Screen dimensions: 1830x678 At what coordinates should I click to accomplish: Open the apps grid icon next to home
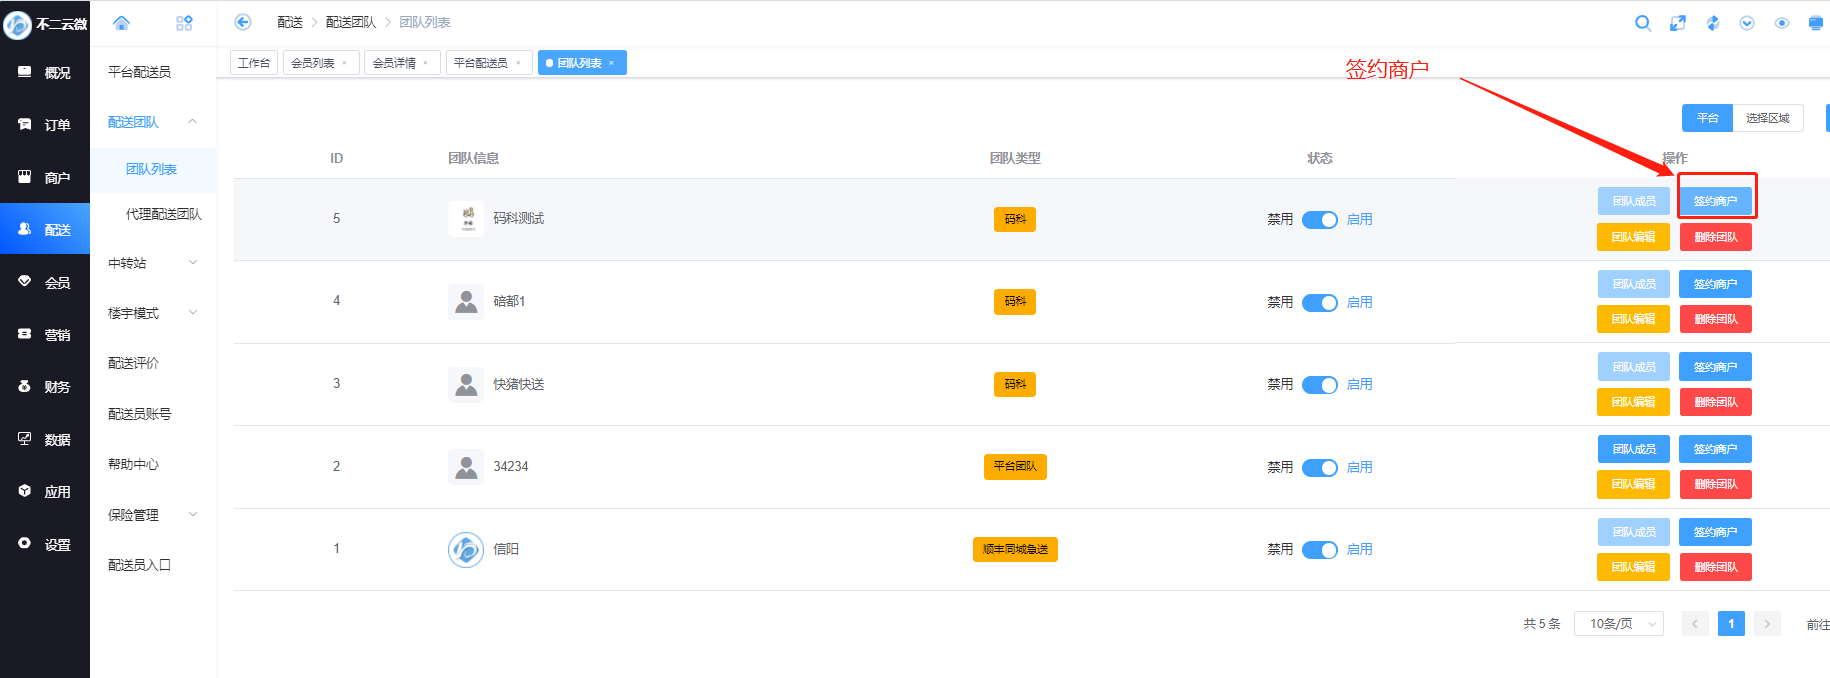click(x=184, y=22)
